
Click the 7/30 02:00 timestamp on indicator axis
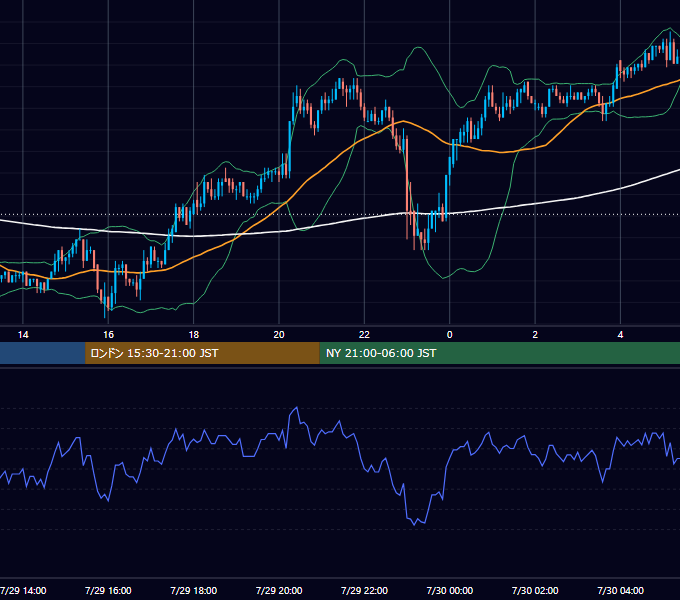click(x=535, y=590)
